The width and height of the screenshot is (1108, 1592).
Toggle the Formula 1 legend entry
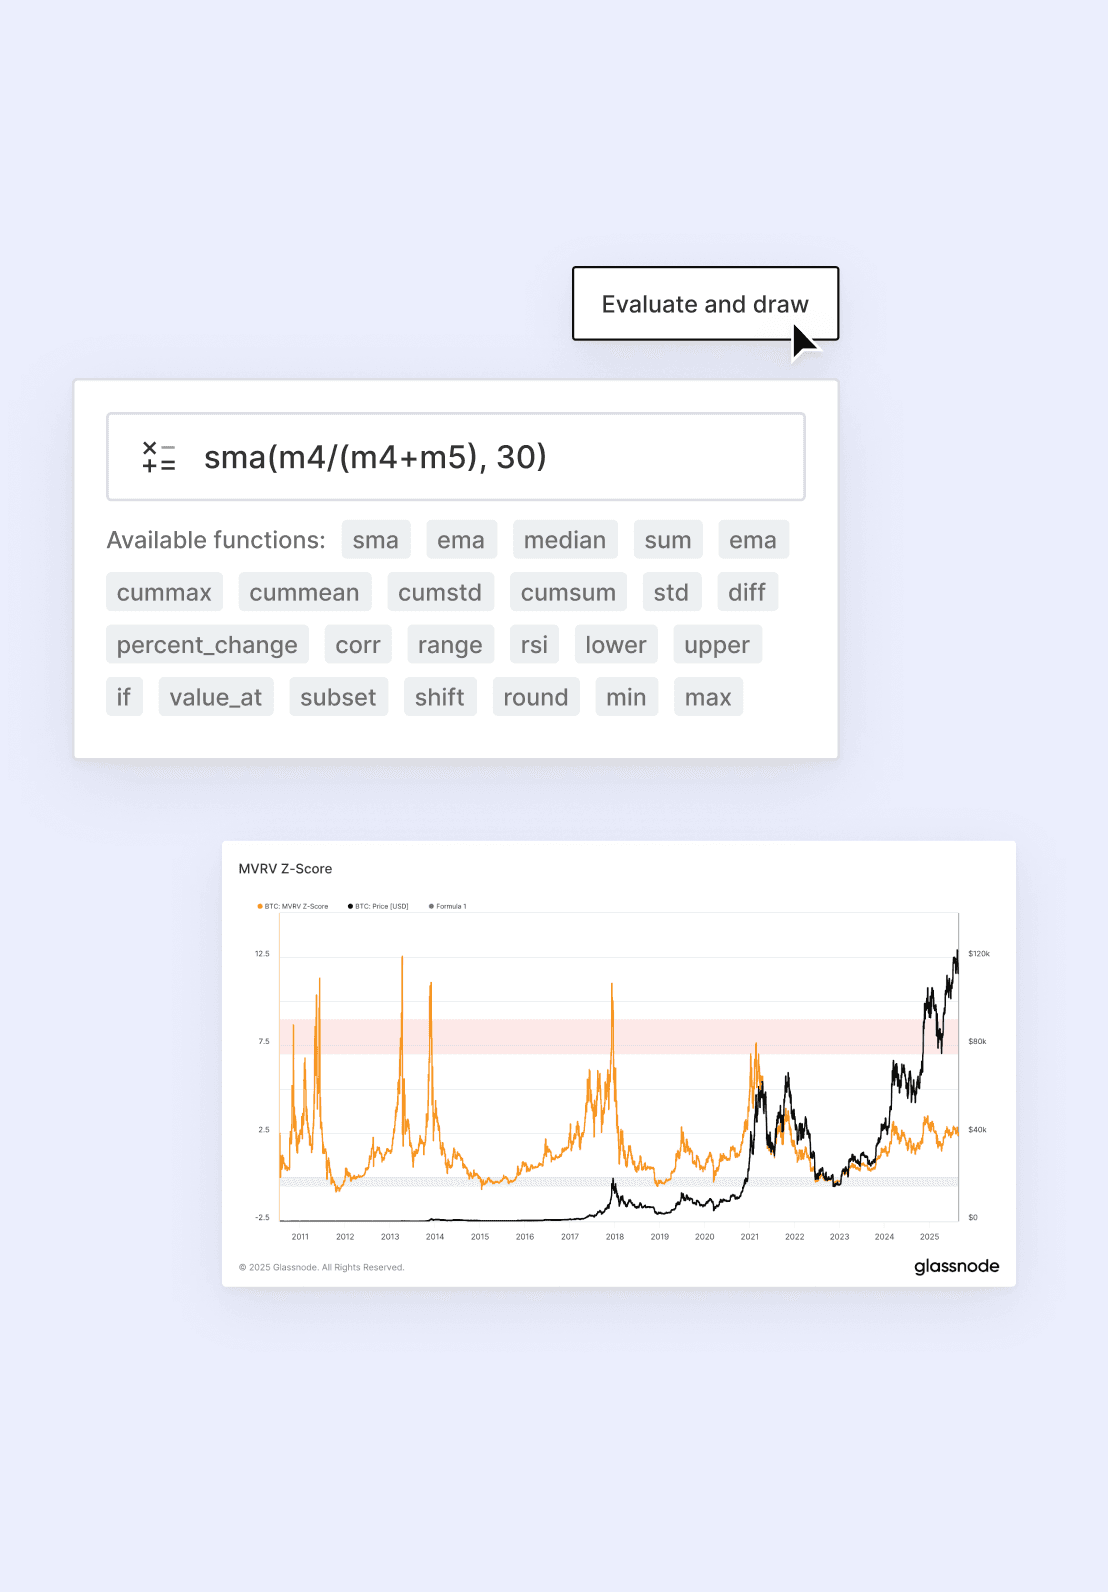(449, 906)
